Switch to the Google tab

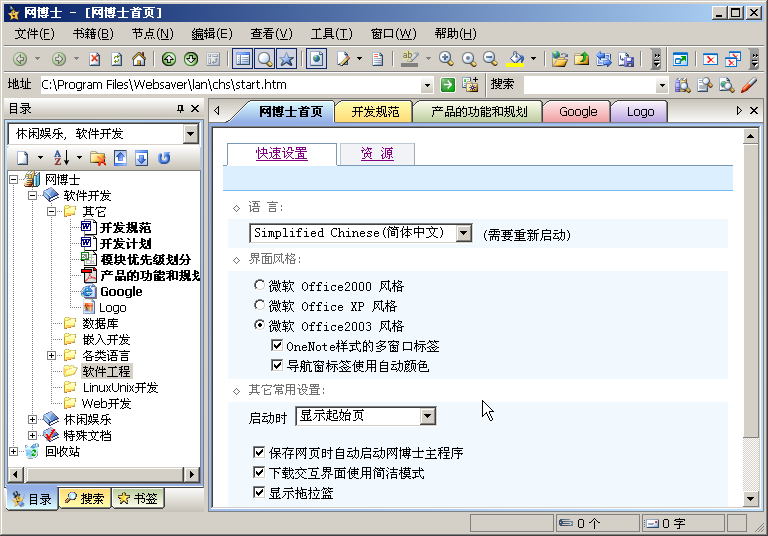(x=577, y=112)
